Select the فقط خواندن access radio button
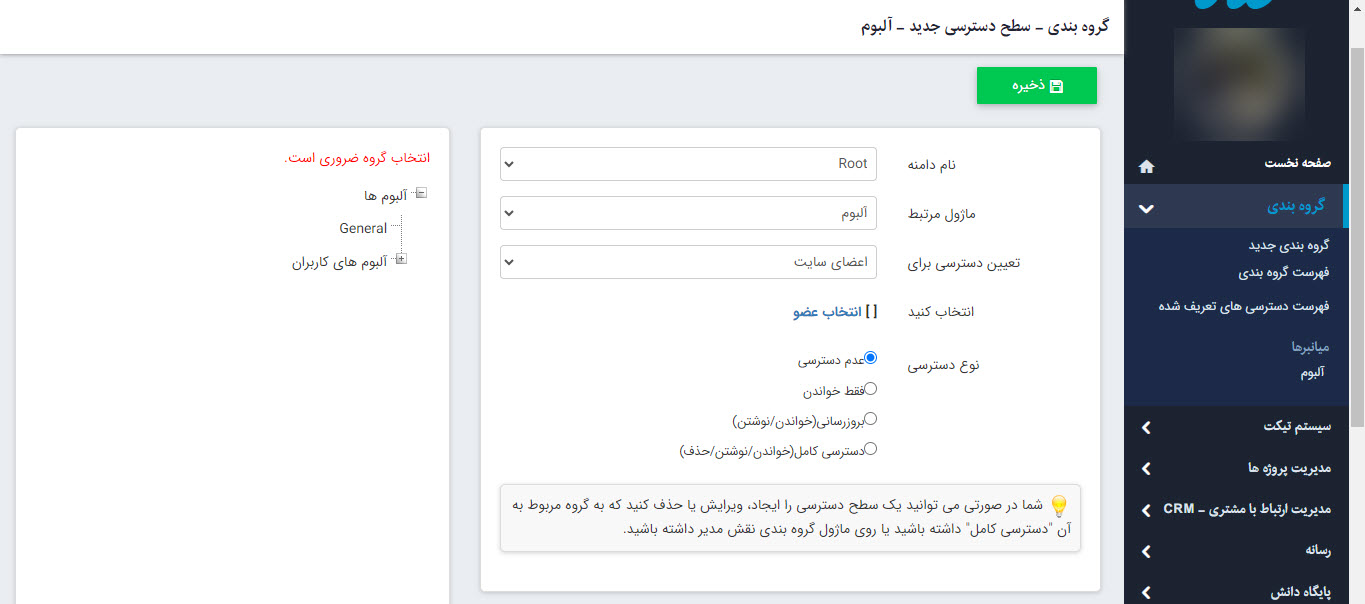Viewport: 1365px width, 604px height. point(871,388)
